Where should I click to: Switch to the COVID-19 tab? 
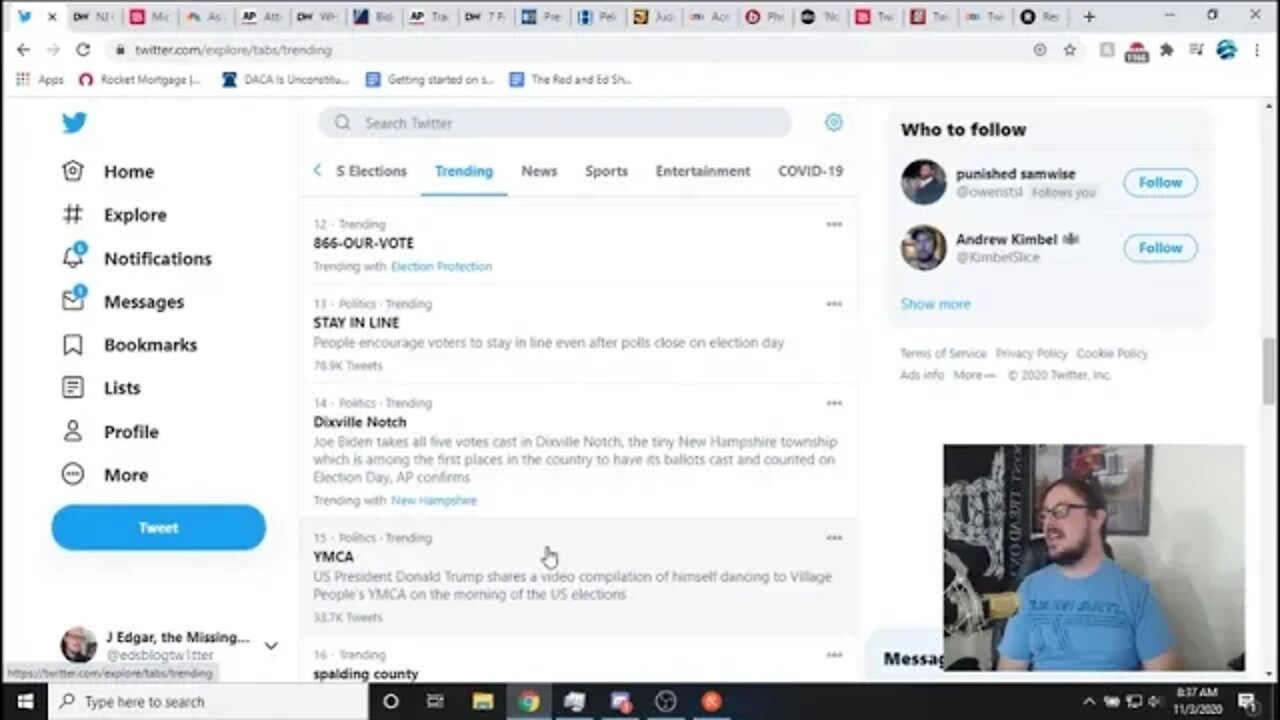tap(810, 171)
